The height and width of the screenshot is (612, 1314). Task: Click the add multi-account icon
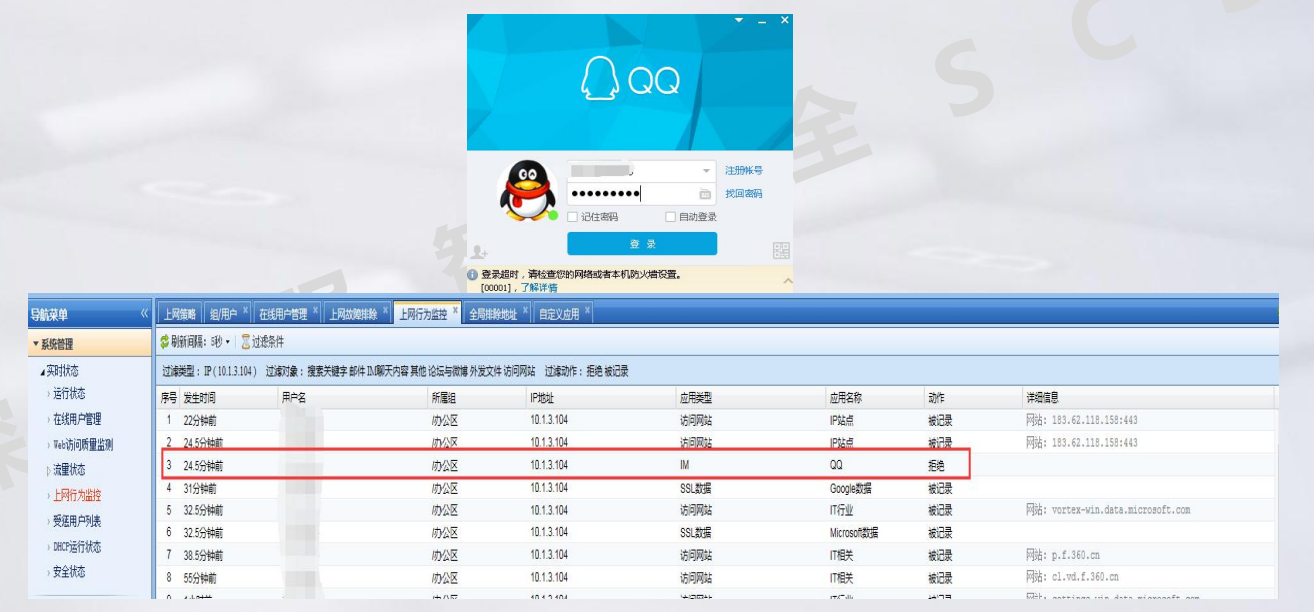click(x=479, y=251)
